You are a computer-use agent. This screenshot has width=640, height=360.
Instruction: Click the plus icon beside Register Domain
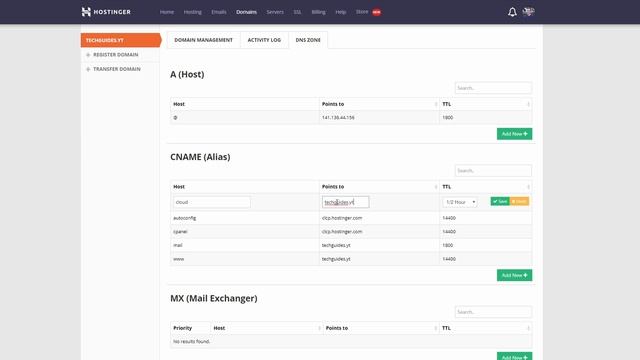click(88, 55)
